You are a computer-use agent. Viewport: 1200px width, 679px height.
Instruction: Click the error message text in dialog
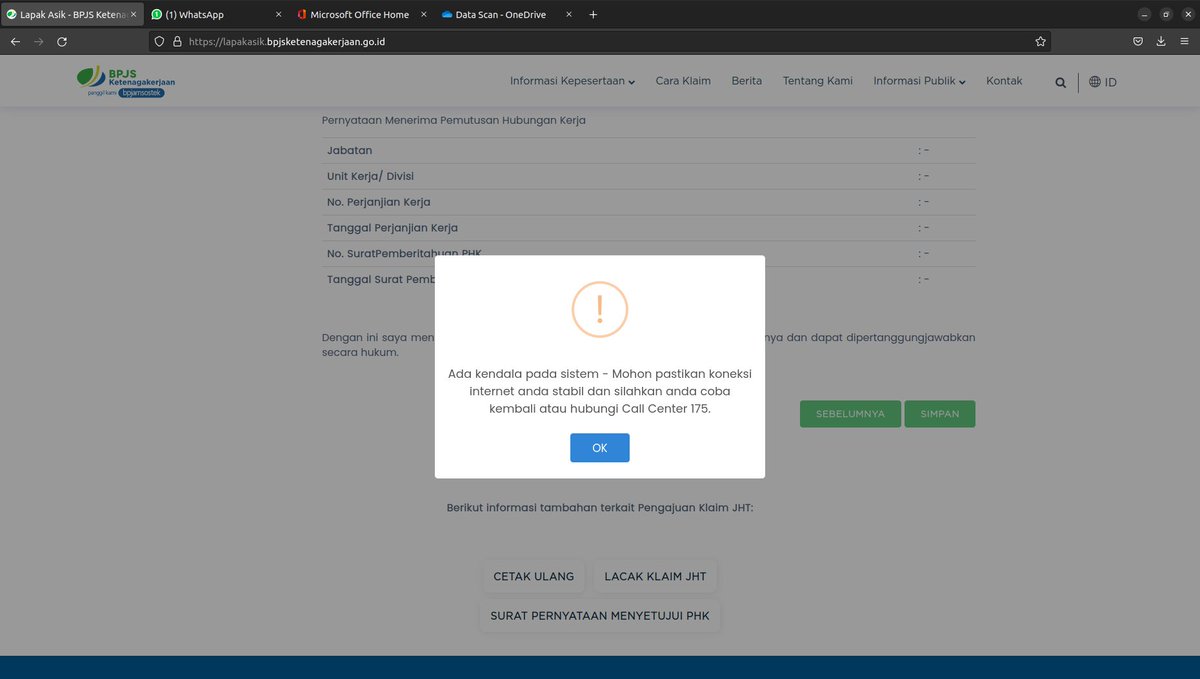(x=600, y=391)
